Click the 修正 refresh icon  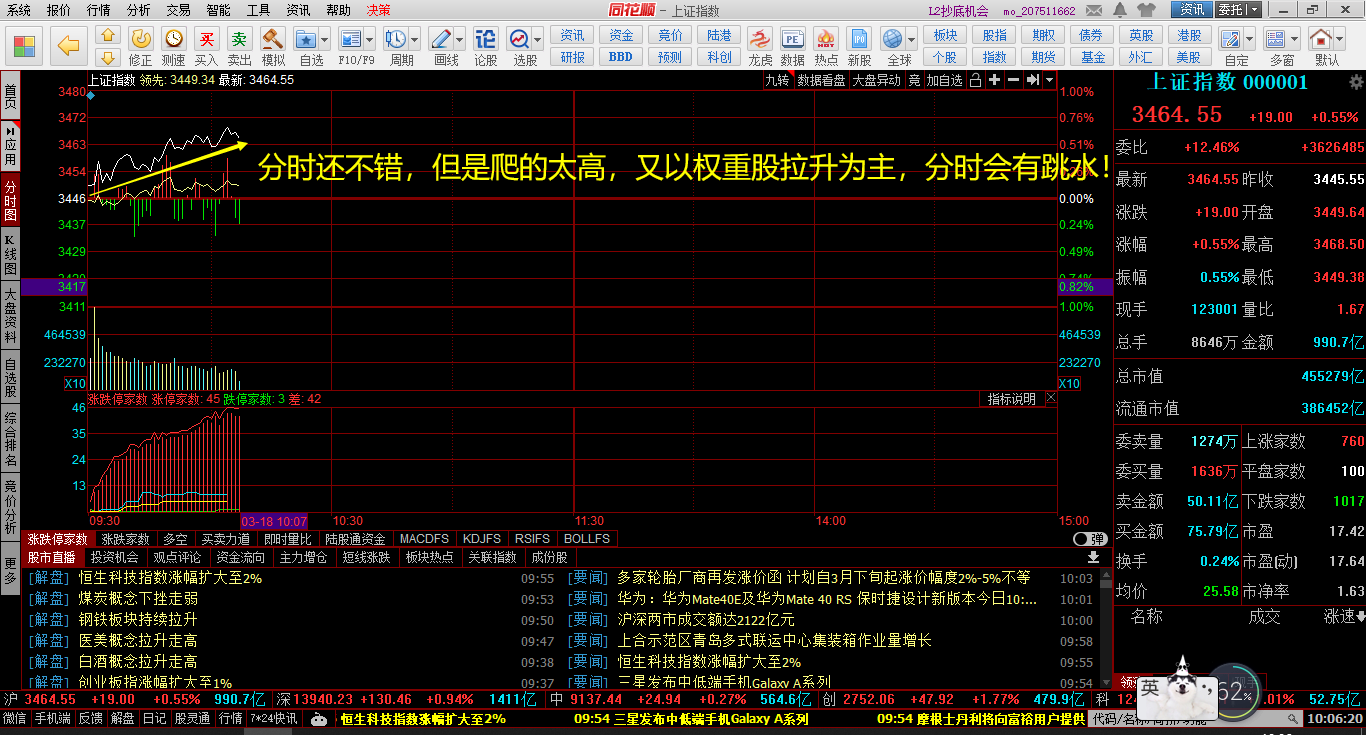141,39
